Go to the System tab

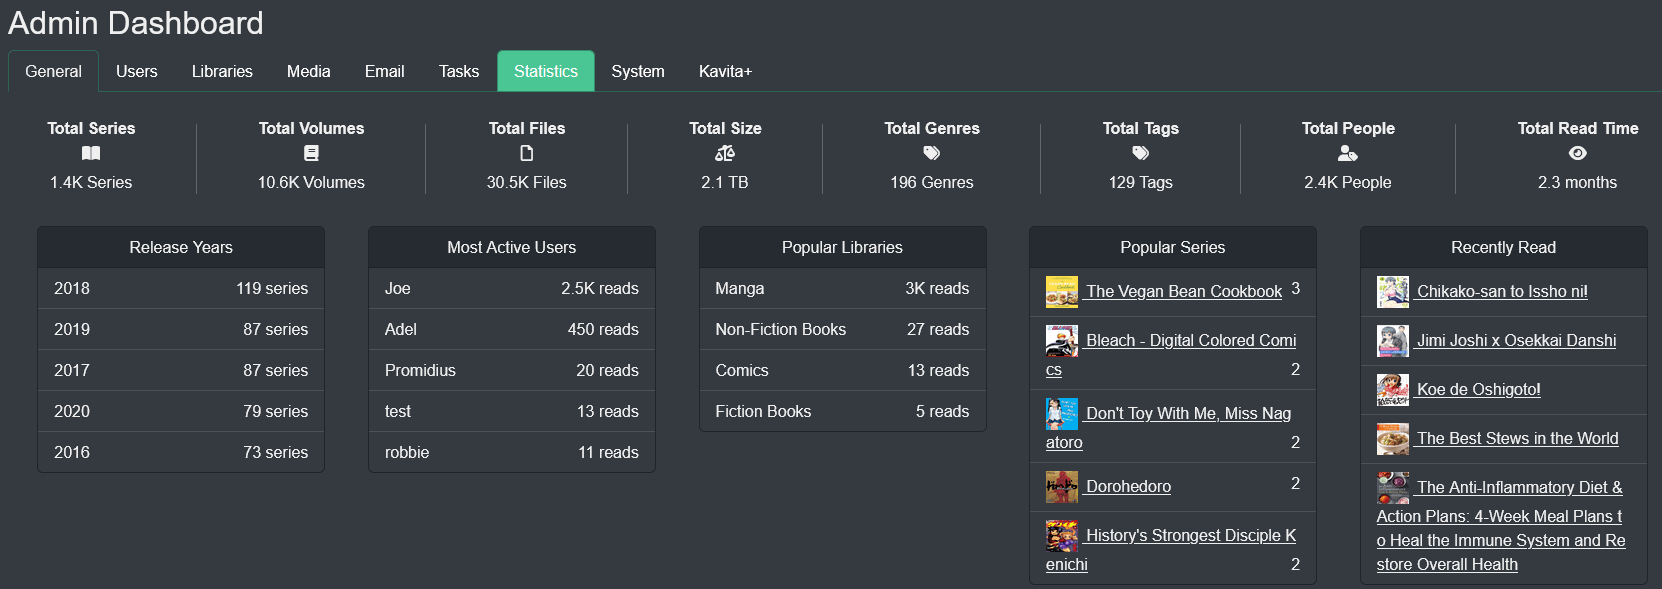tap(637, 71)
